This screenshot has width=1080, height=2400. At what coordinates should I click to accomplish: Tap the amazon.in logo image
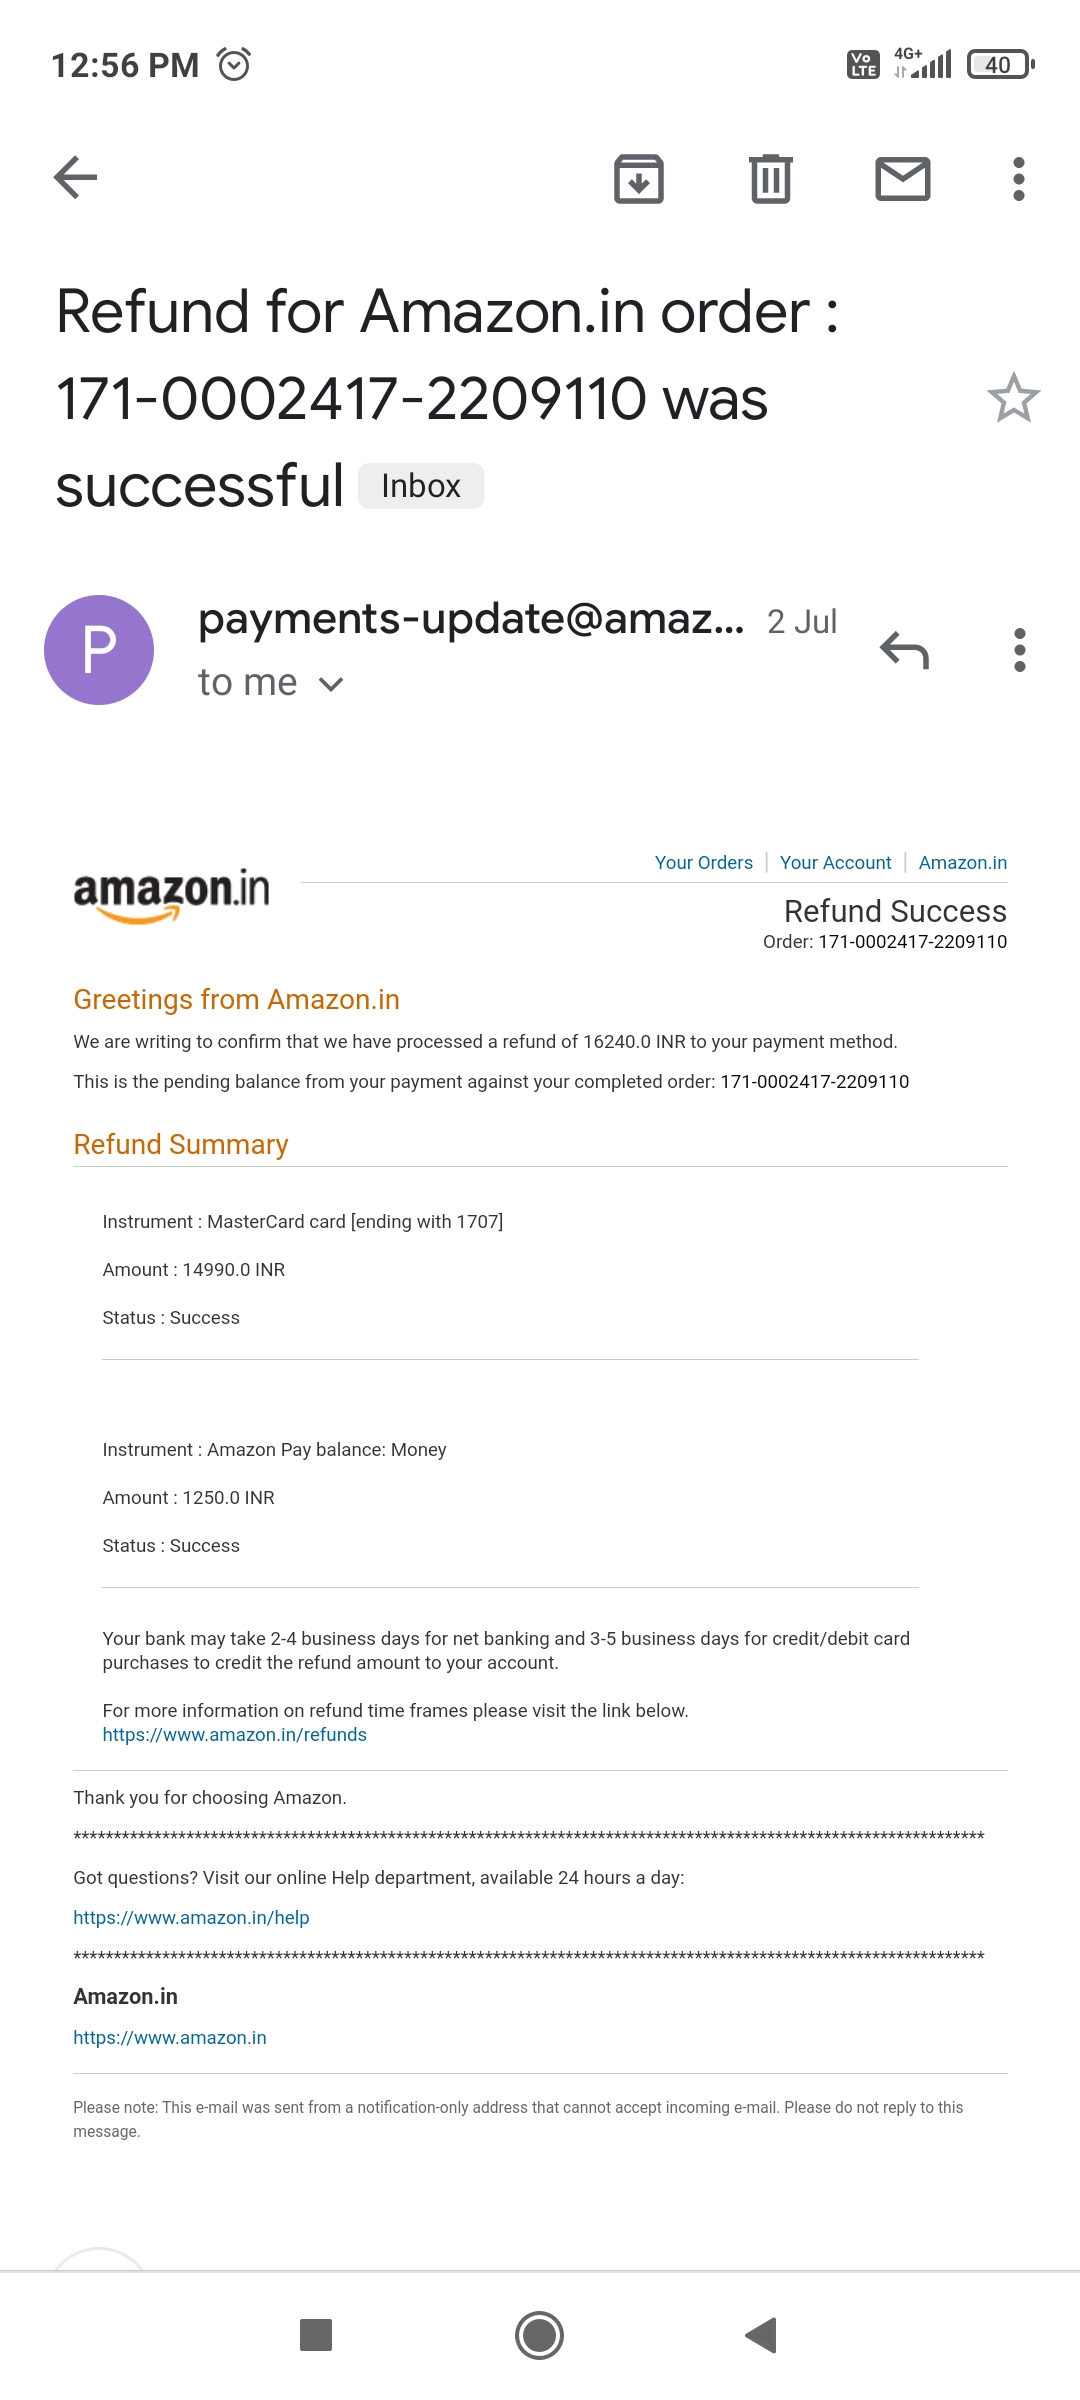(x=171, y=893)
